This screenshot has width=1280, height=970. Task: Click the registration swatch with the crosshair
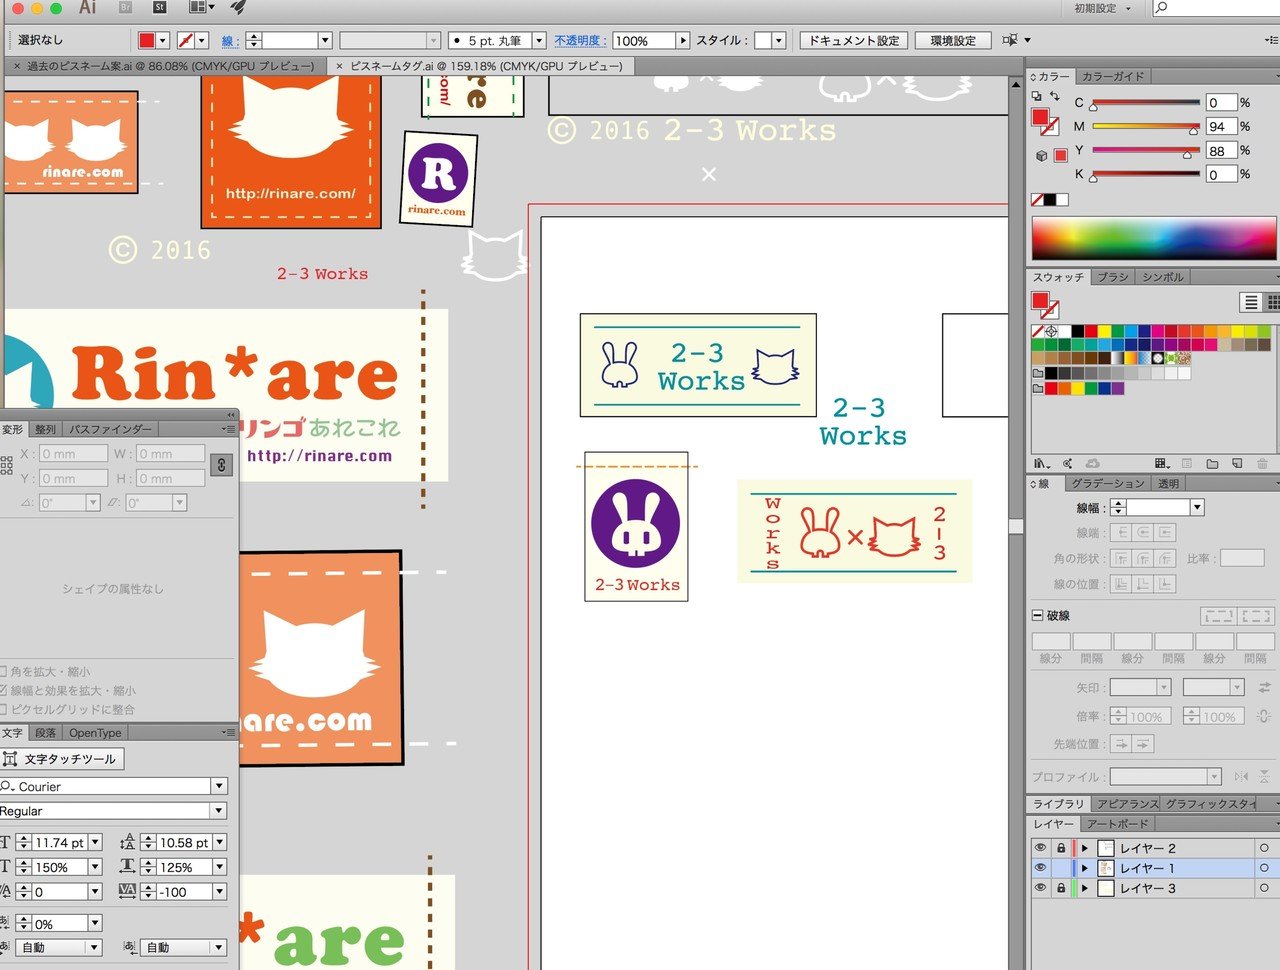(1051, 331)
